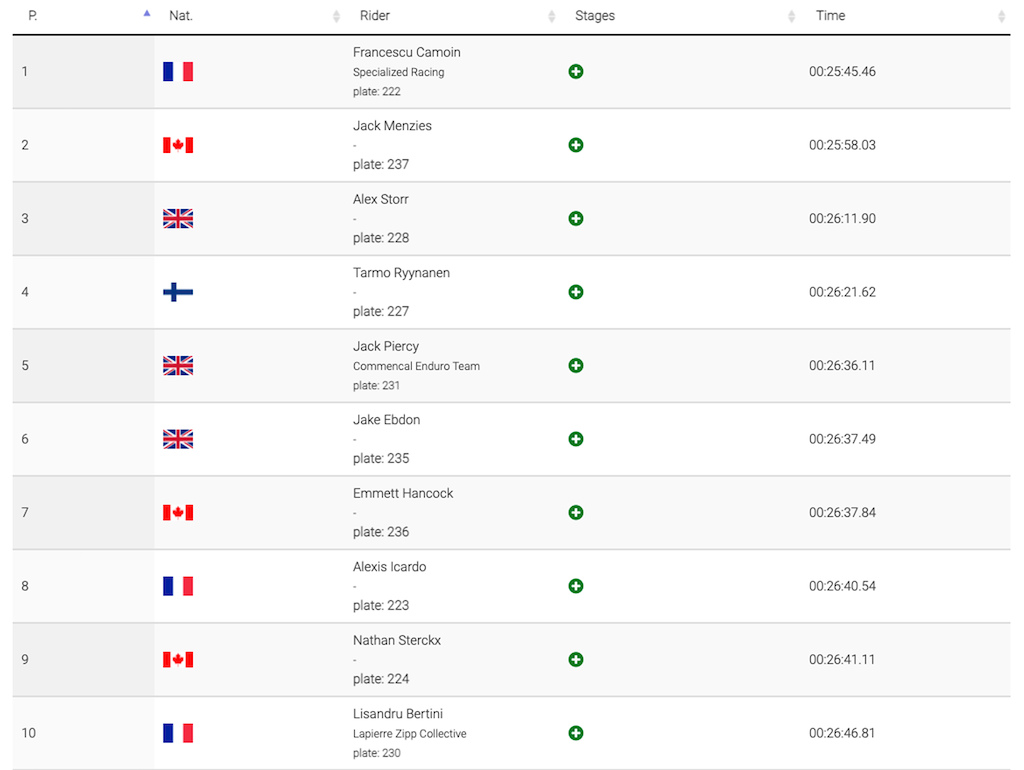Image resolution: width=1024 pixels, height=770 pixels.
Task: Click Finland flag for Tarmo Ryynanen
Action: [x=178, y=292]
